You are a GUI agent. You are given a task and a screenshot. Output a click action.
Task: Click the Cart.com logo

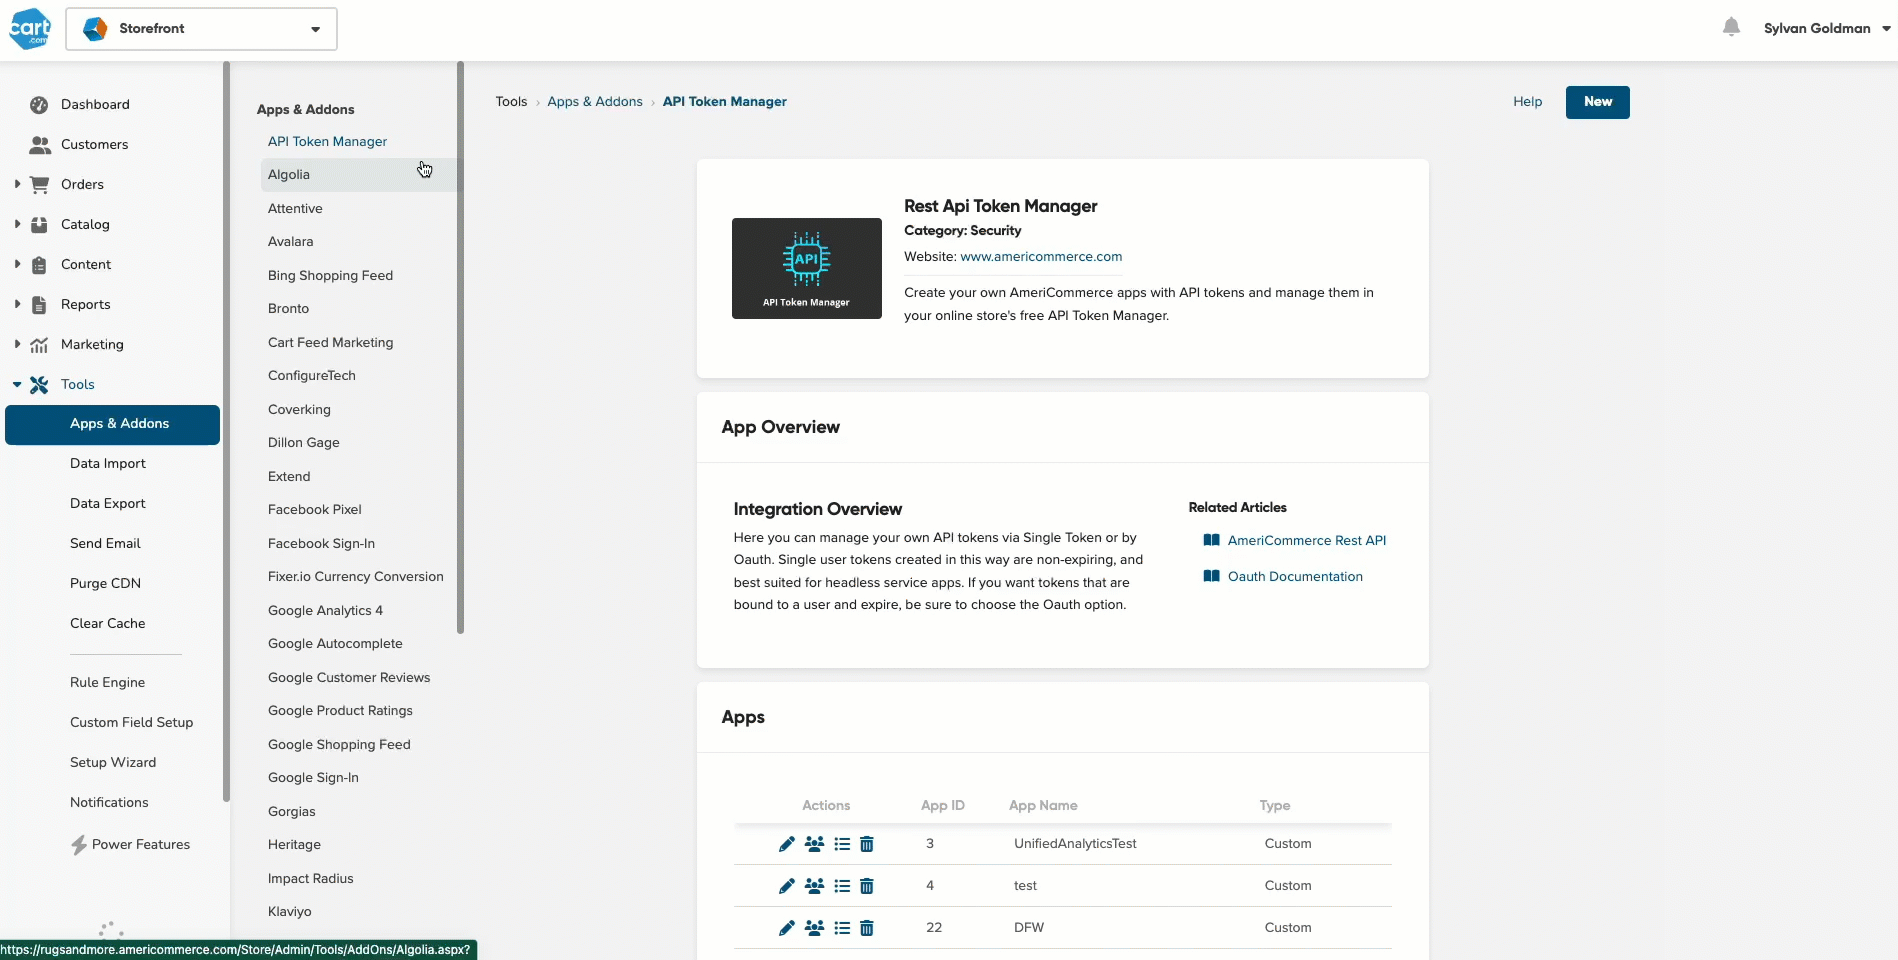[x=30, y=28]
